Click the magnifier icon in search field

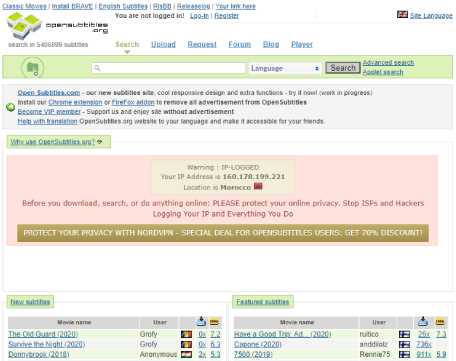point(97,68)
